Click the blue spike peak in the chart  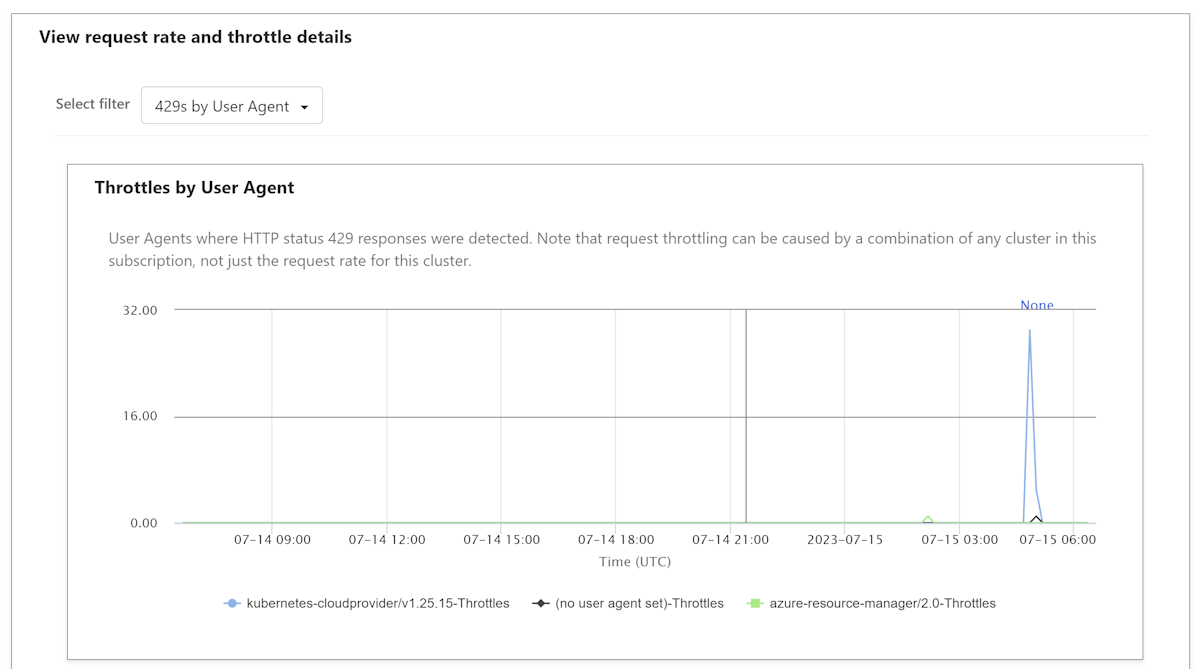click(1030, 331)
